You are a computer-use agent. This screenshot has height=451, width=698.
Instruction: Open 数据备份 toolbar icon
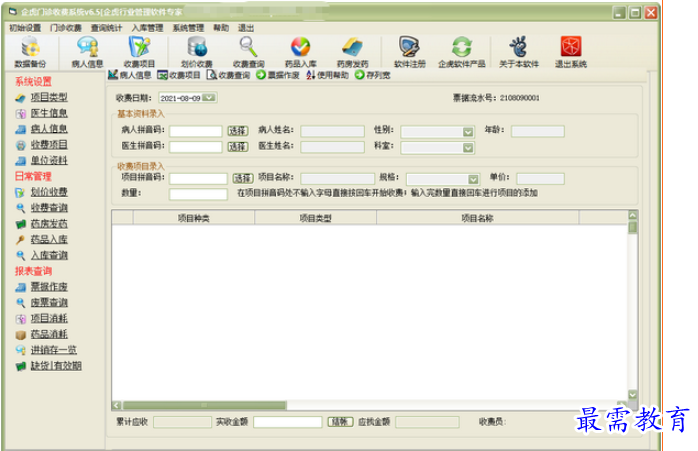coord(30,52)
